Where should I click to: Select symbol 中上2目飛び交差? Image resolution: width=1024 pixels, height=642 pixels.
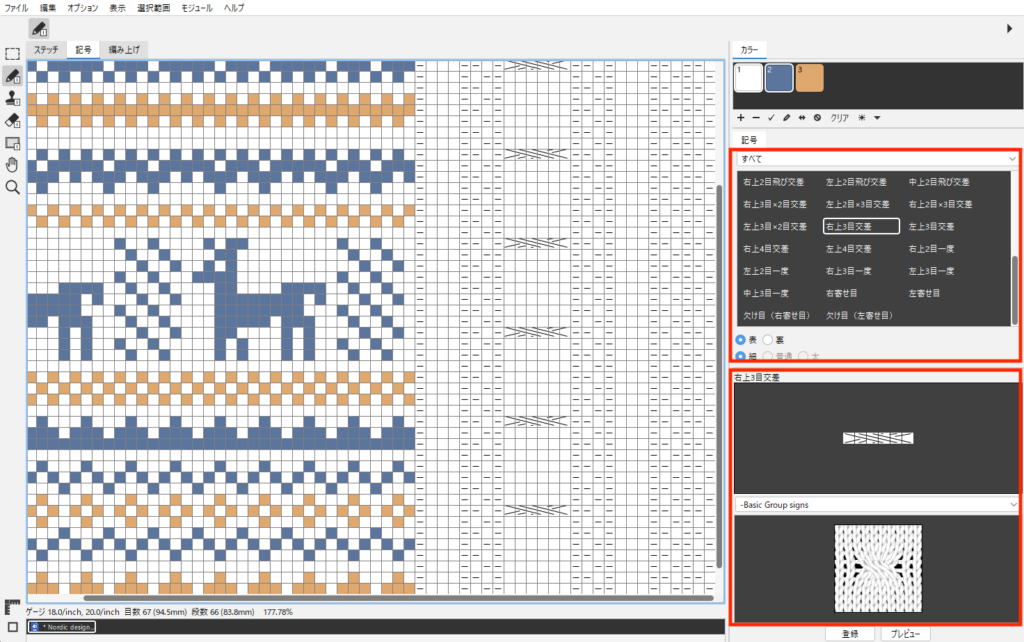tap(939, 182)
